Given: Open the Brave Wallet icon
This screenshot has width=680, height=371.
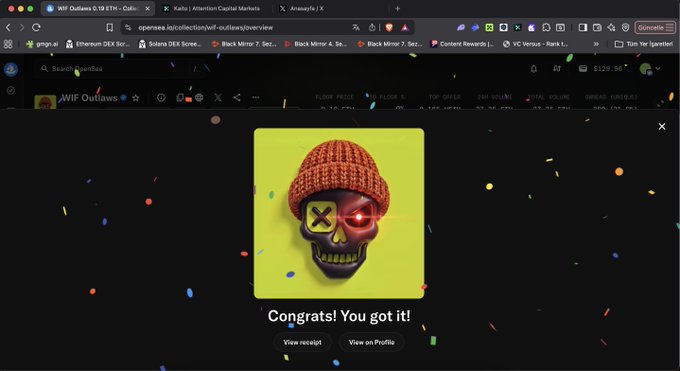Looking at the screenshot, I should point(597,27).
